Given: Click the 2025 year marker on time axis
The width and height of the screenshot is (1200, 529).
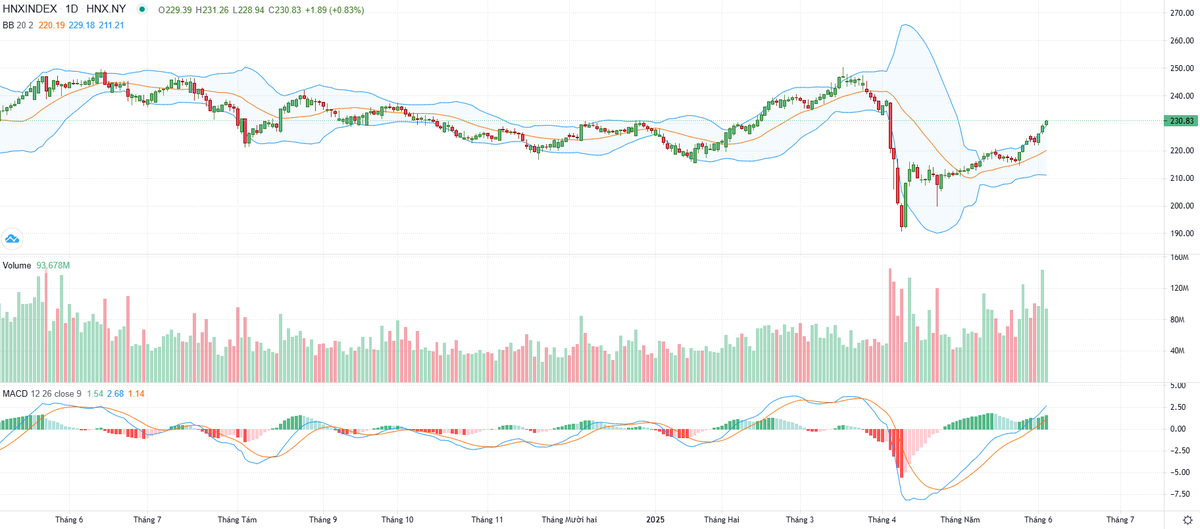Looking at the screenshot, I should pos(655,520).
